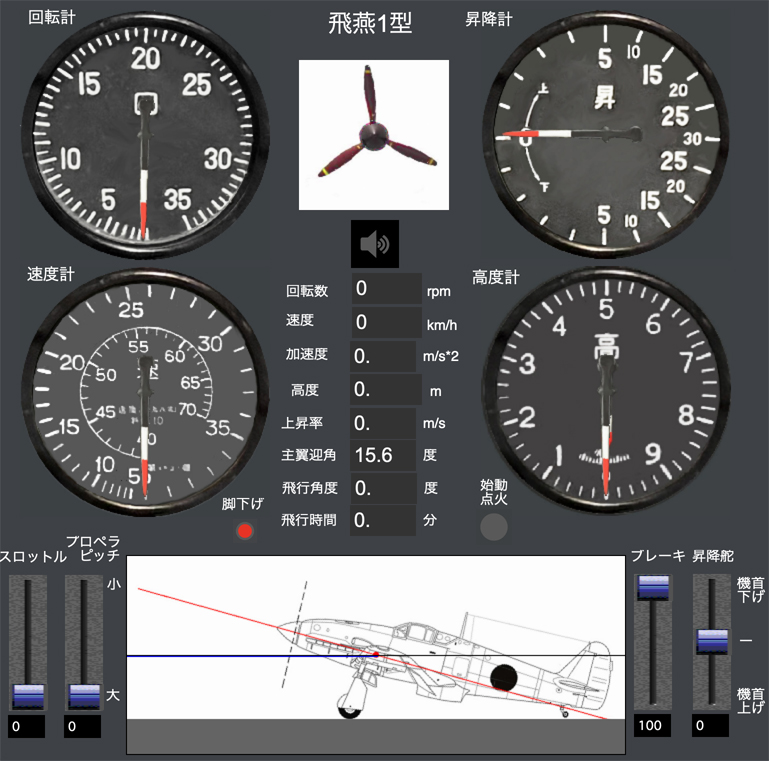Click the 速度 km/h value field
This screenshot has height=761, width=769.
(386, 322)
